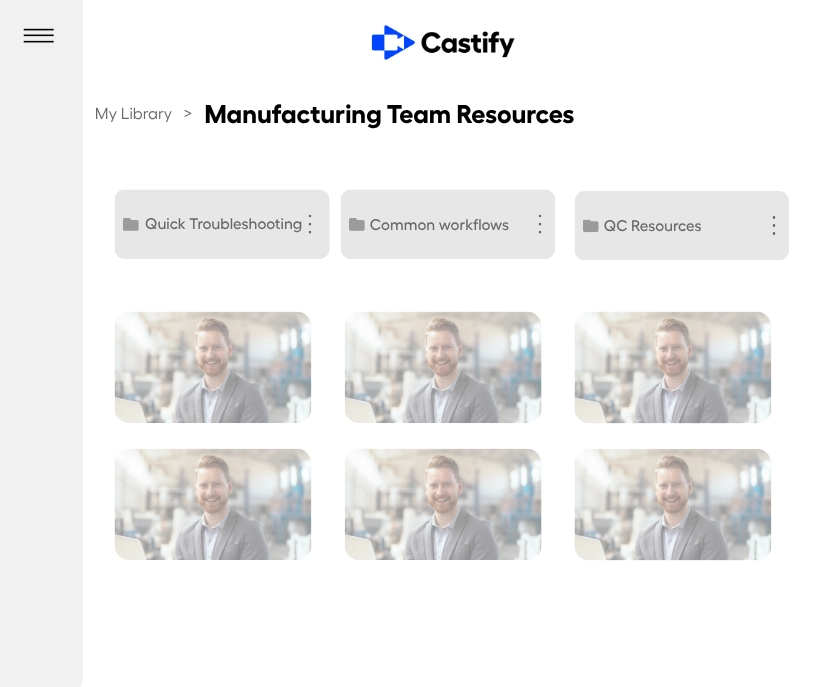Click the QC Resources folder icon
The height and width of the screenshot is (687, 825).
[x=590, y=226]
